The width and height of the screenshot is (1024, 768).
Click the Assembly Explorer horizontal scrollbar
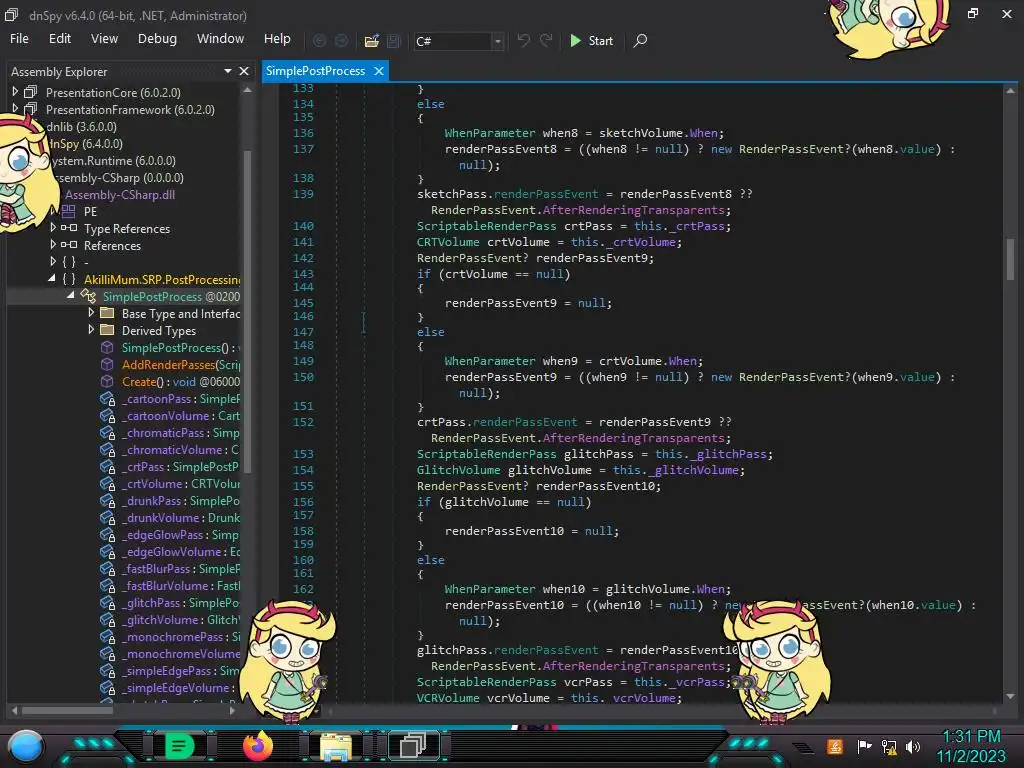click(x=67, y=710)
